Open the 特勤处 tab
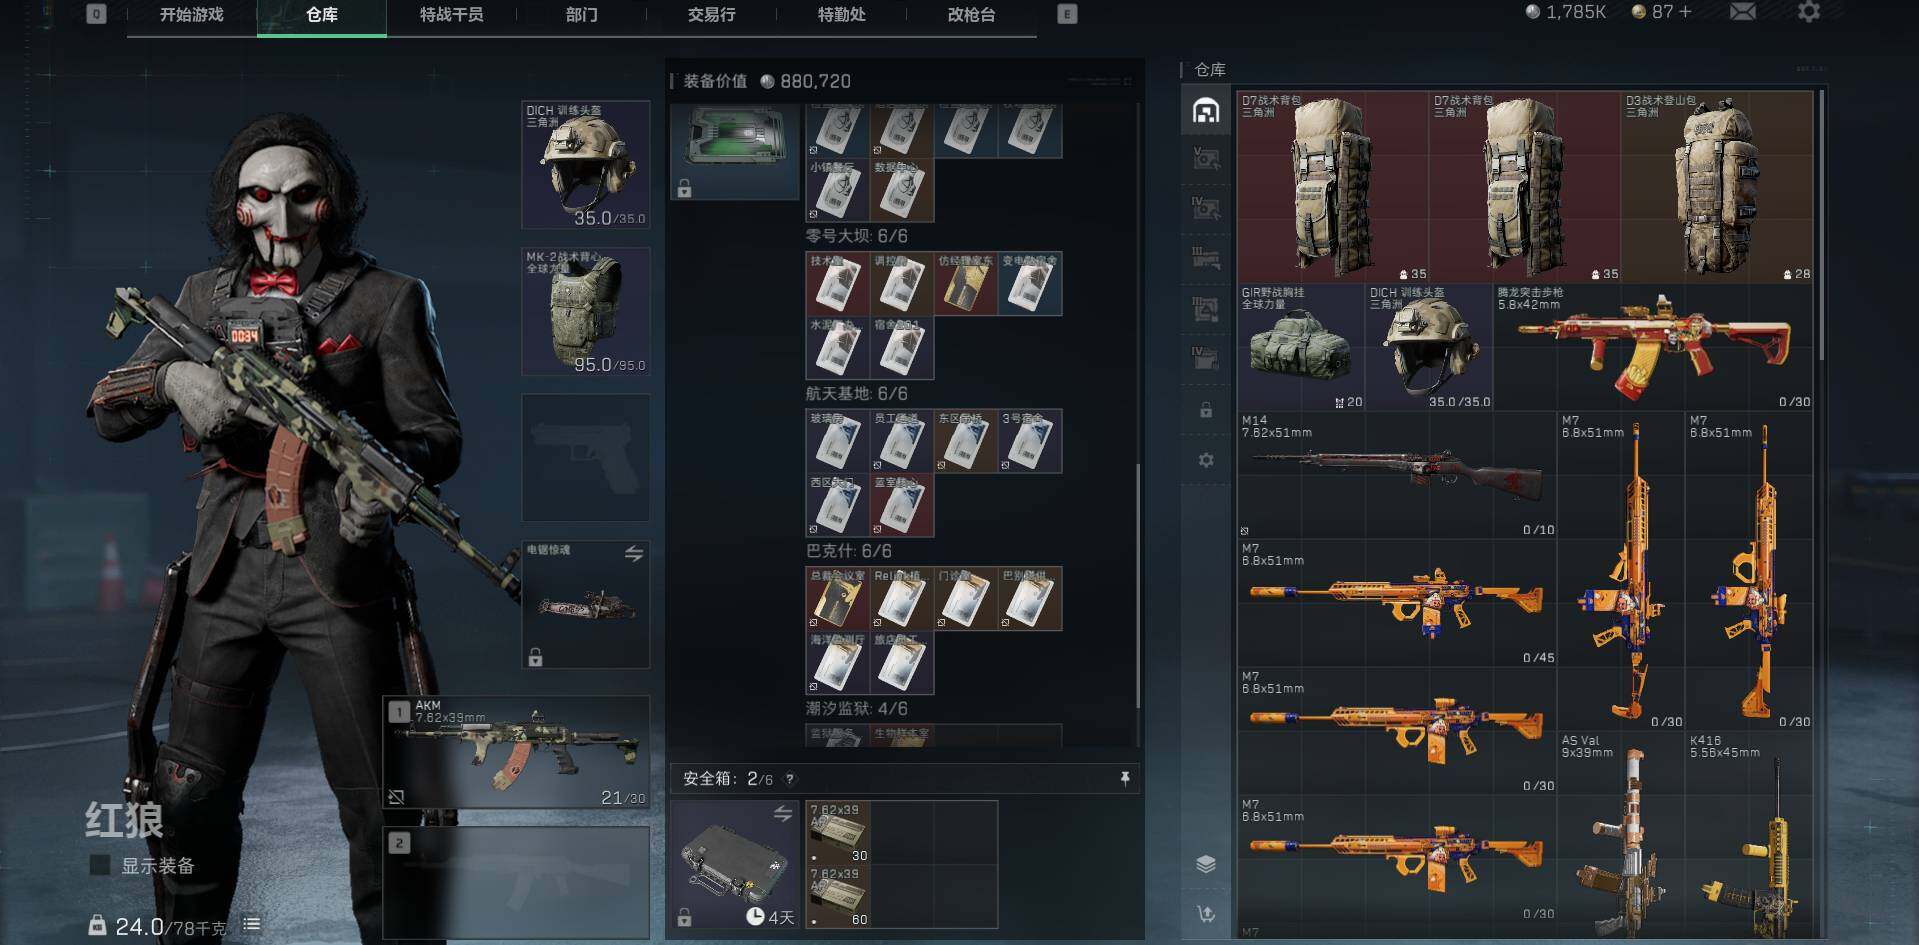1919x945 pixels. point(842,15)
